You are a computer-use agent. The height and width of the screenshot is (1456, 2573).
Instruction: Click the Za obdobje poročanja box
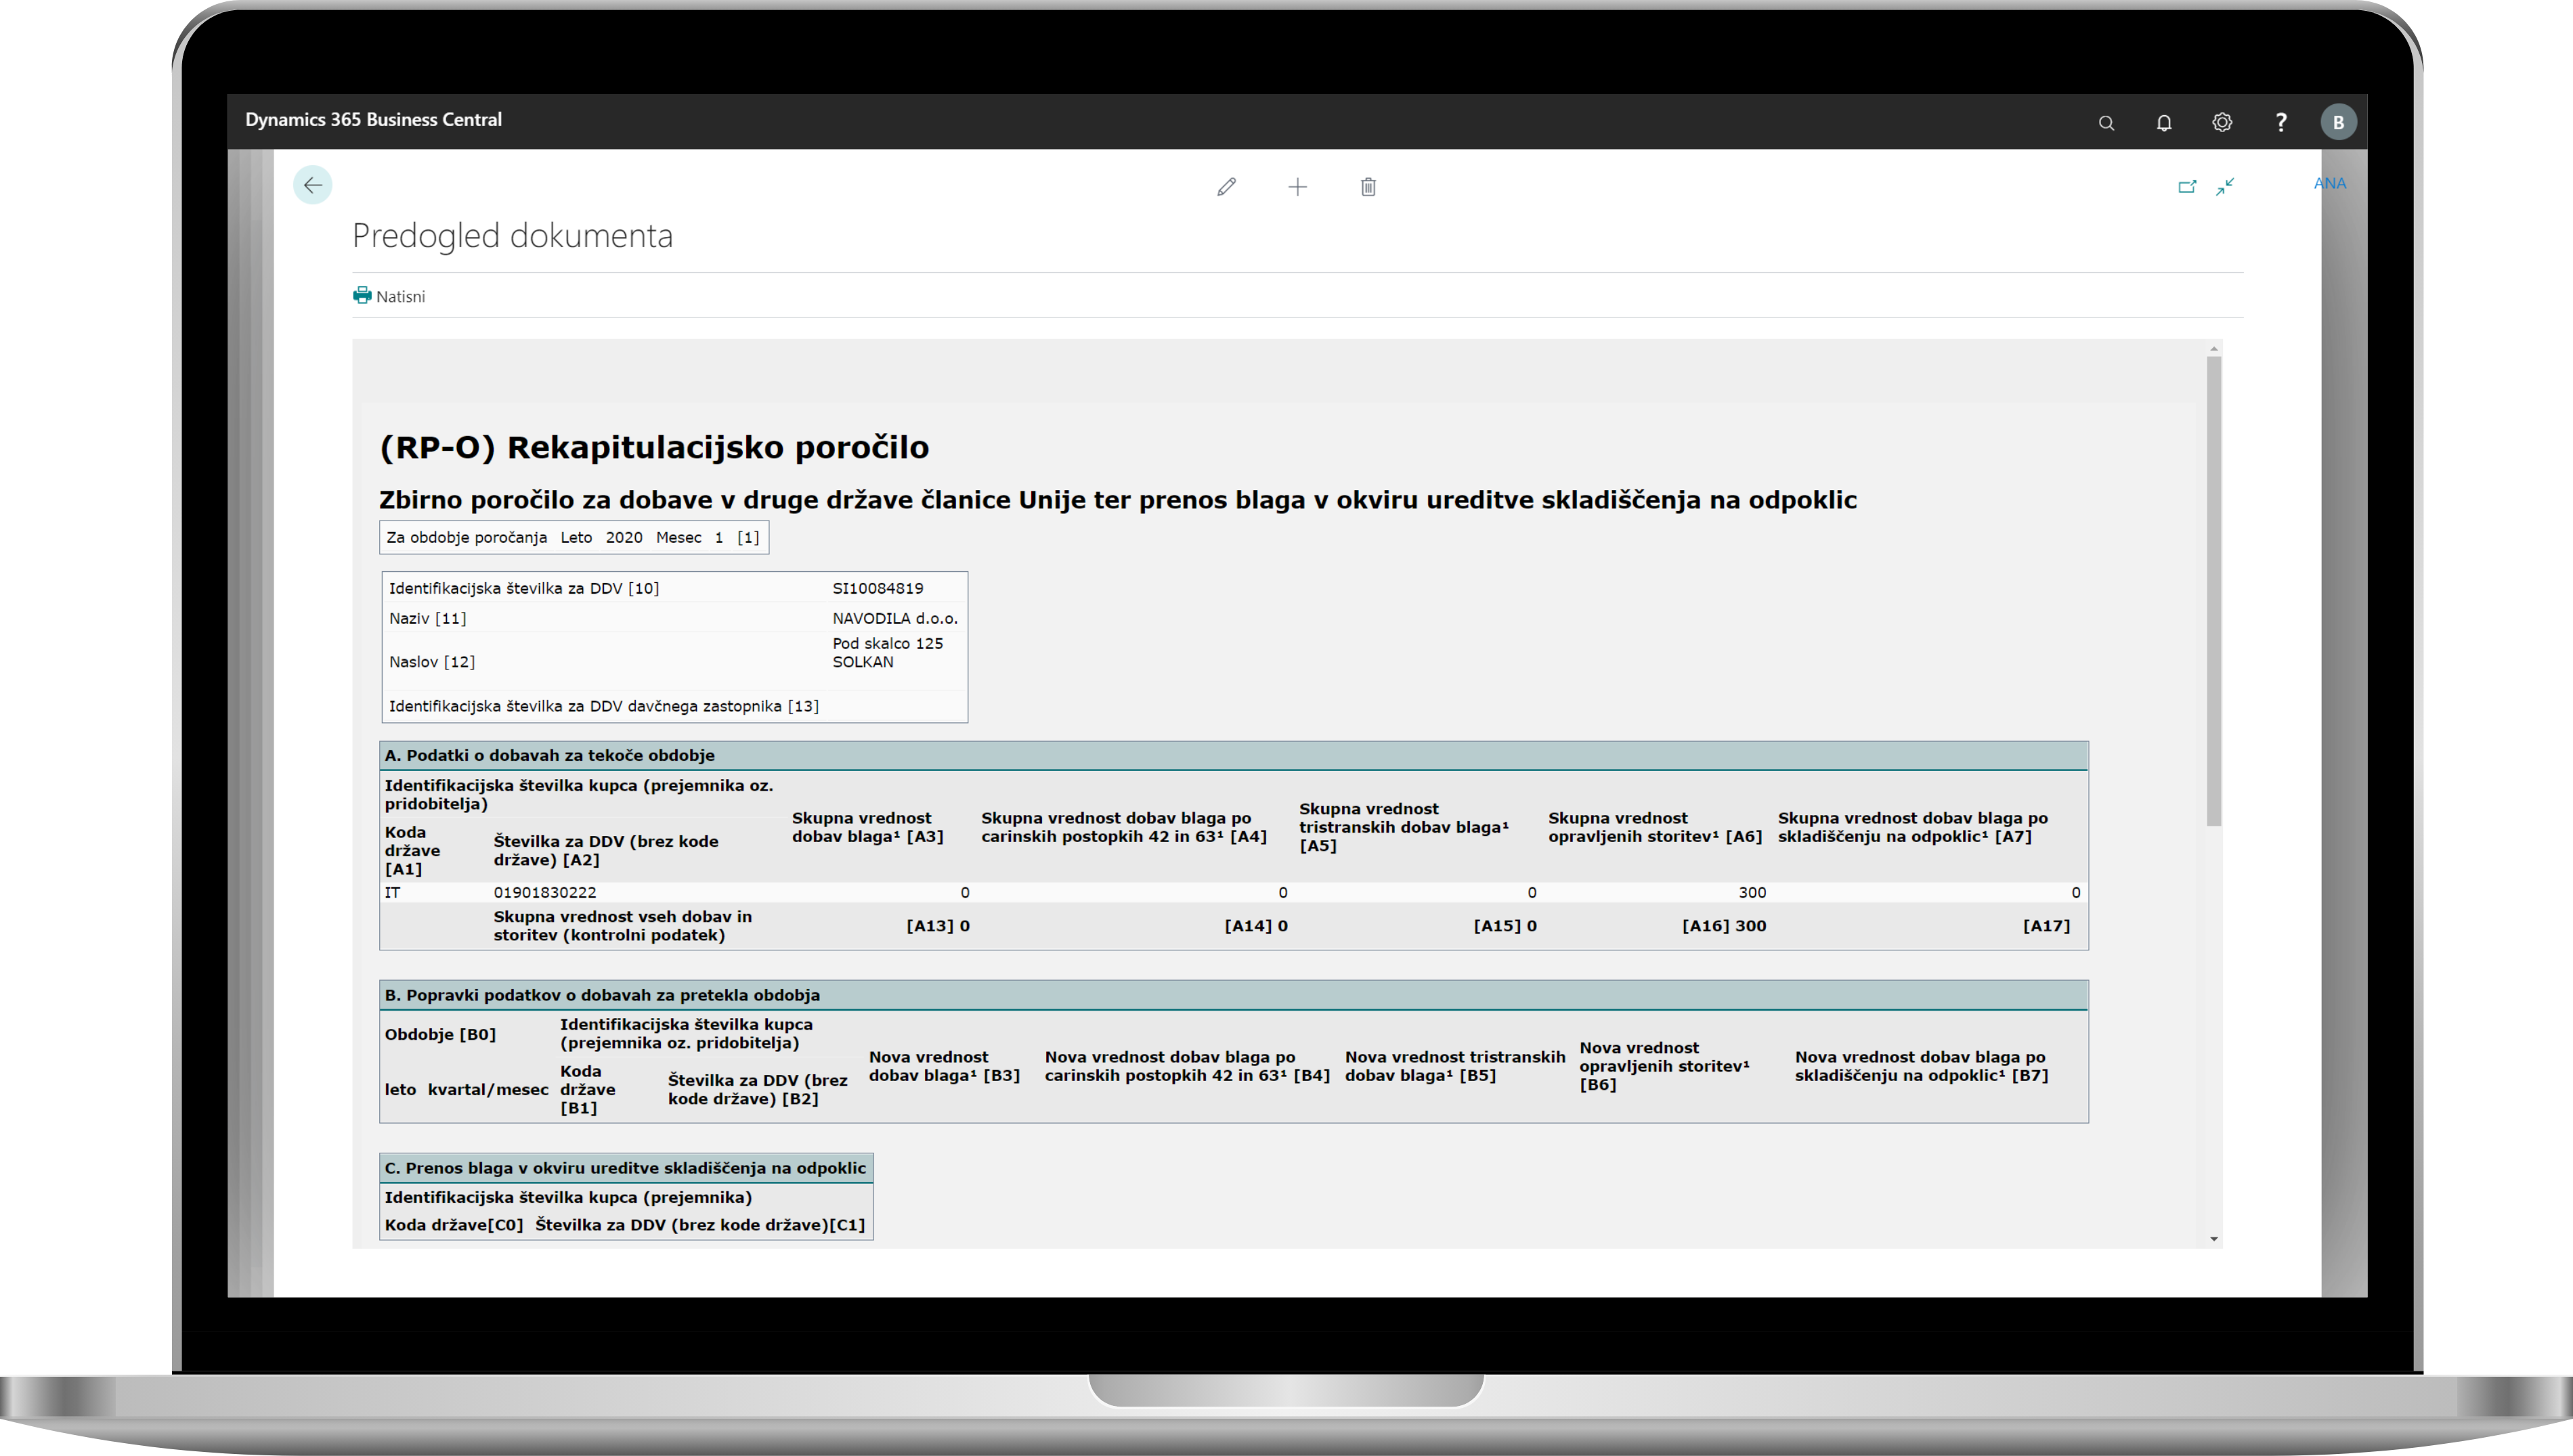574,537
